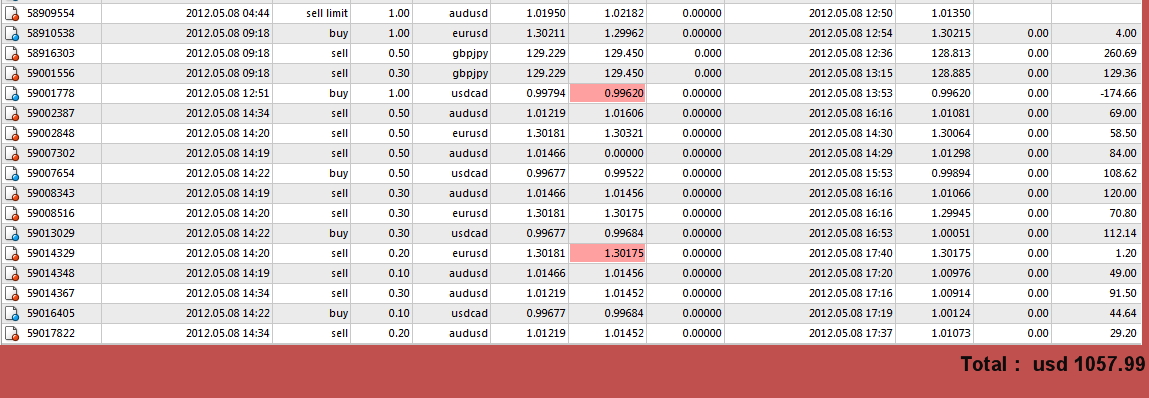
Task: Click the order icon beside ticket 59007302
Action: click(x=12, y=153)
